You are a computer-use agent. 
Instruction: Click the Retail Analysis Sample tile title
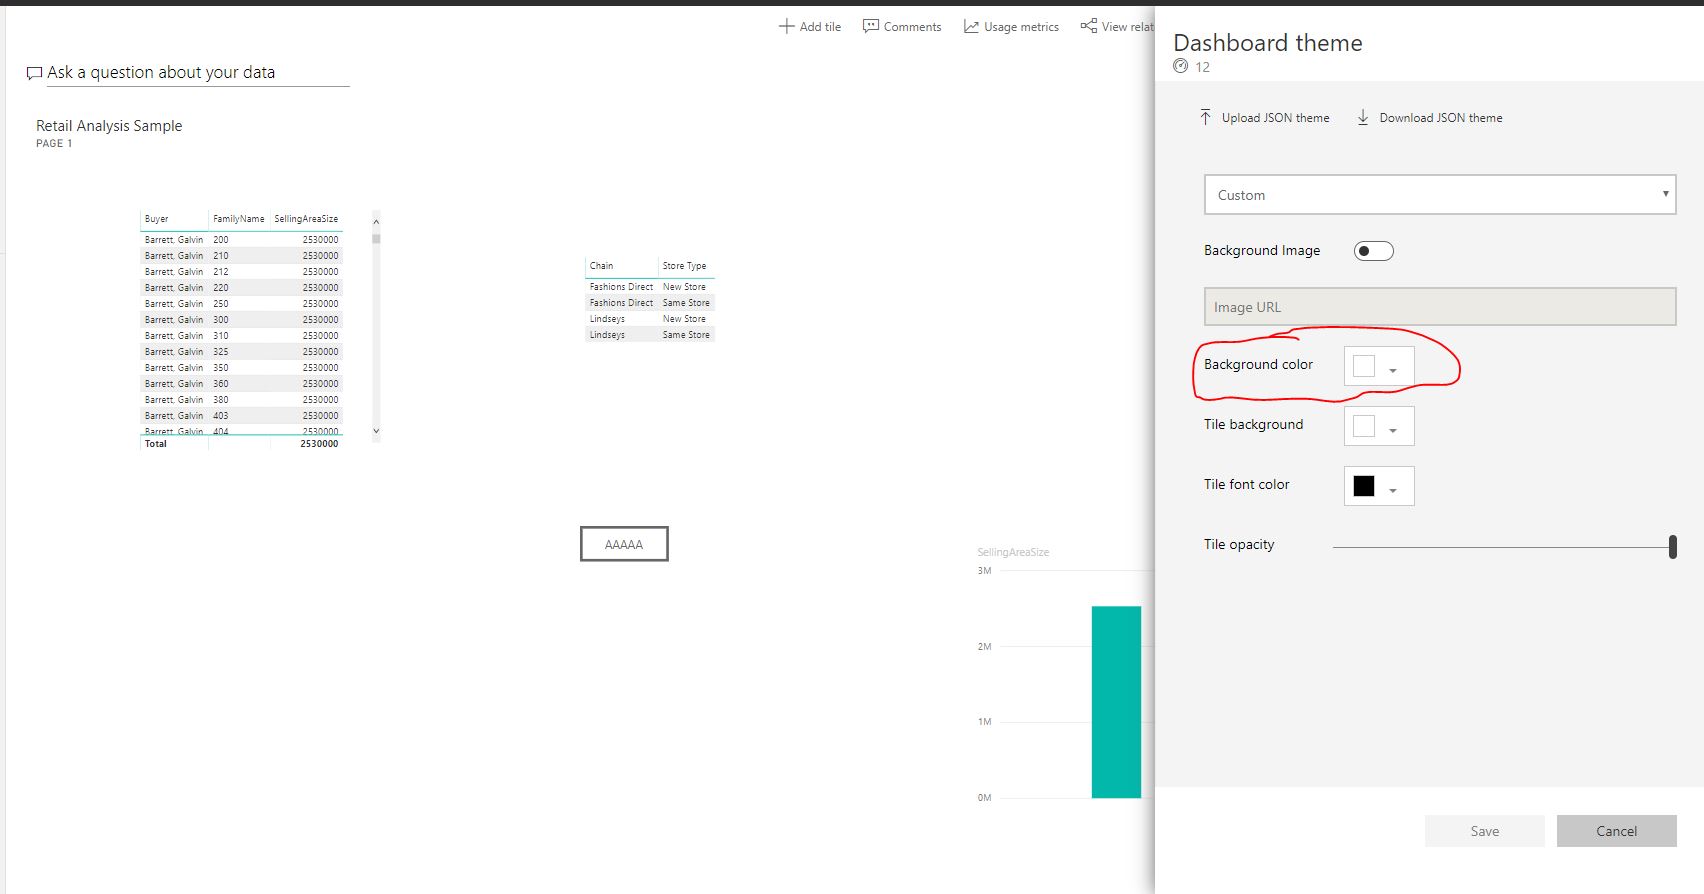tap(109, 126)
